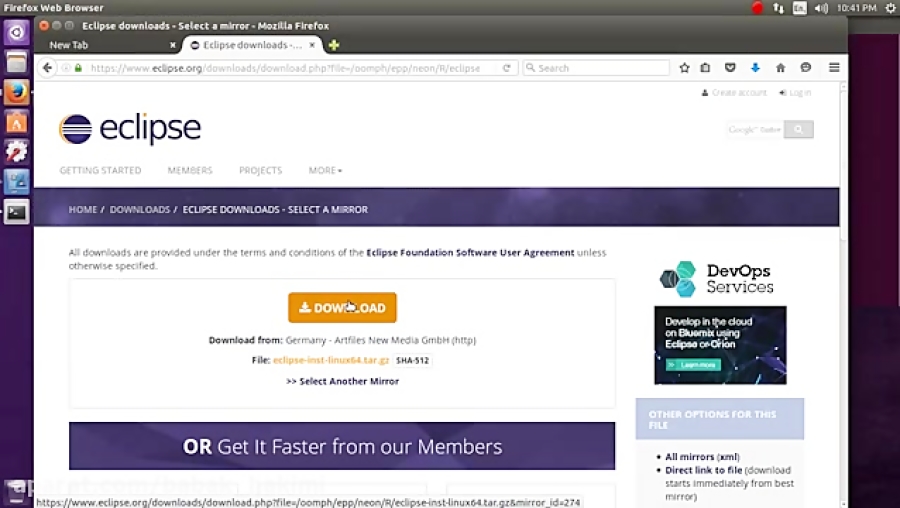This screenshot has height=508, width=900.
Task: Open the Log in link
Action: click(795, 92)
